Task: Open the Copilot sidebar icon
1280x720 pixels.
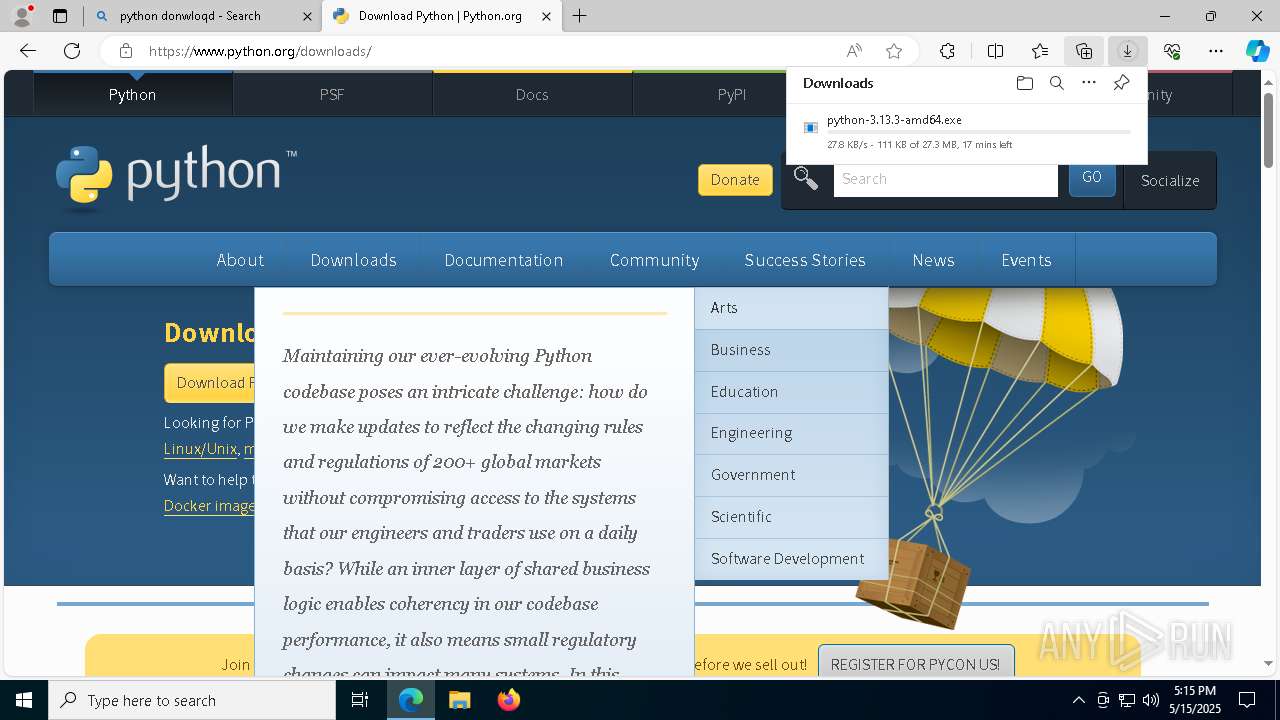Action: 1257,51
